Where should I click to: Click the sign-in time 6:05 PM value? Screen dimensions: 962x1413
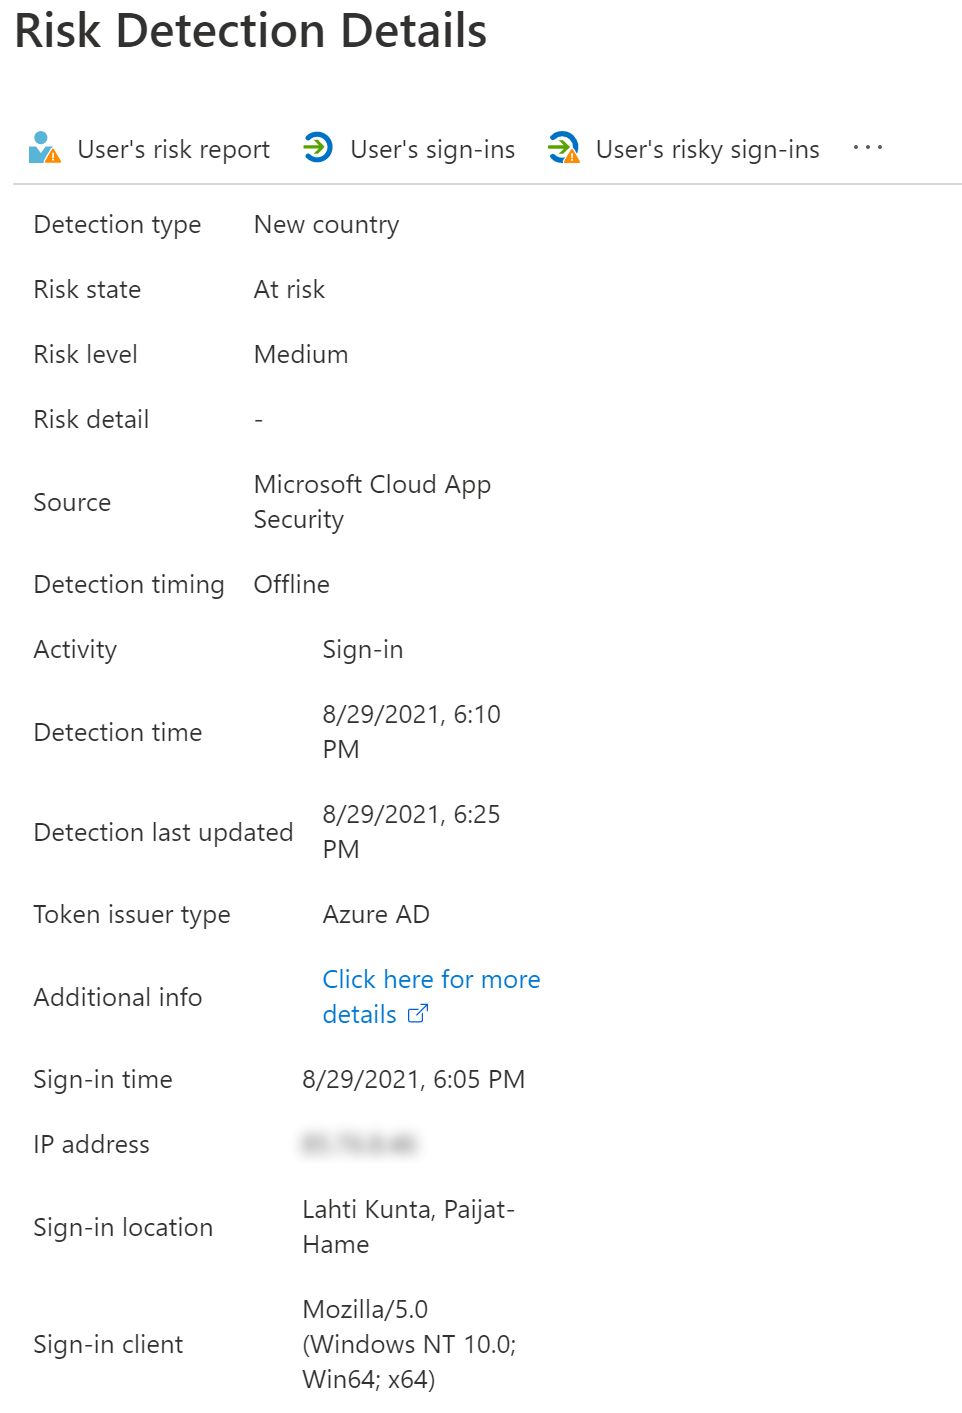pos(413,1080)
